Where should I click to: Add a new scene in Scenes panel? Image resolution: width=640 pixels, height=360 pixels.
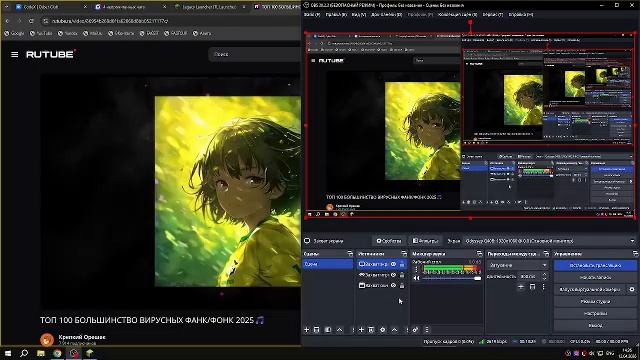click(307, 329)
